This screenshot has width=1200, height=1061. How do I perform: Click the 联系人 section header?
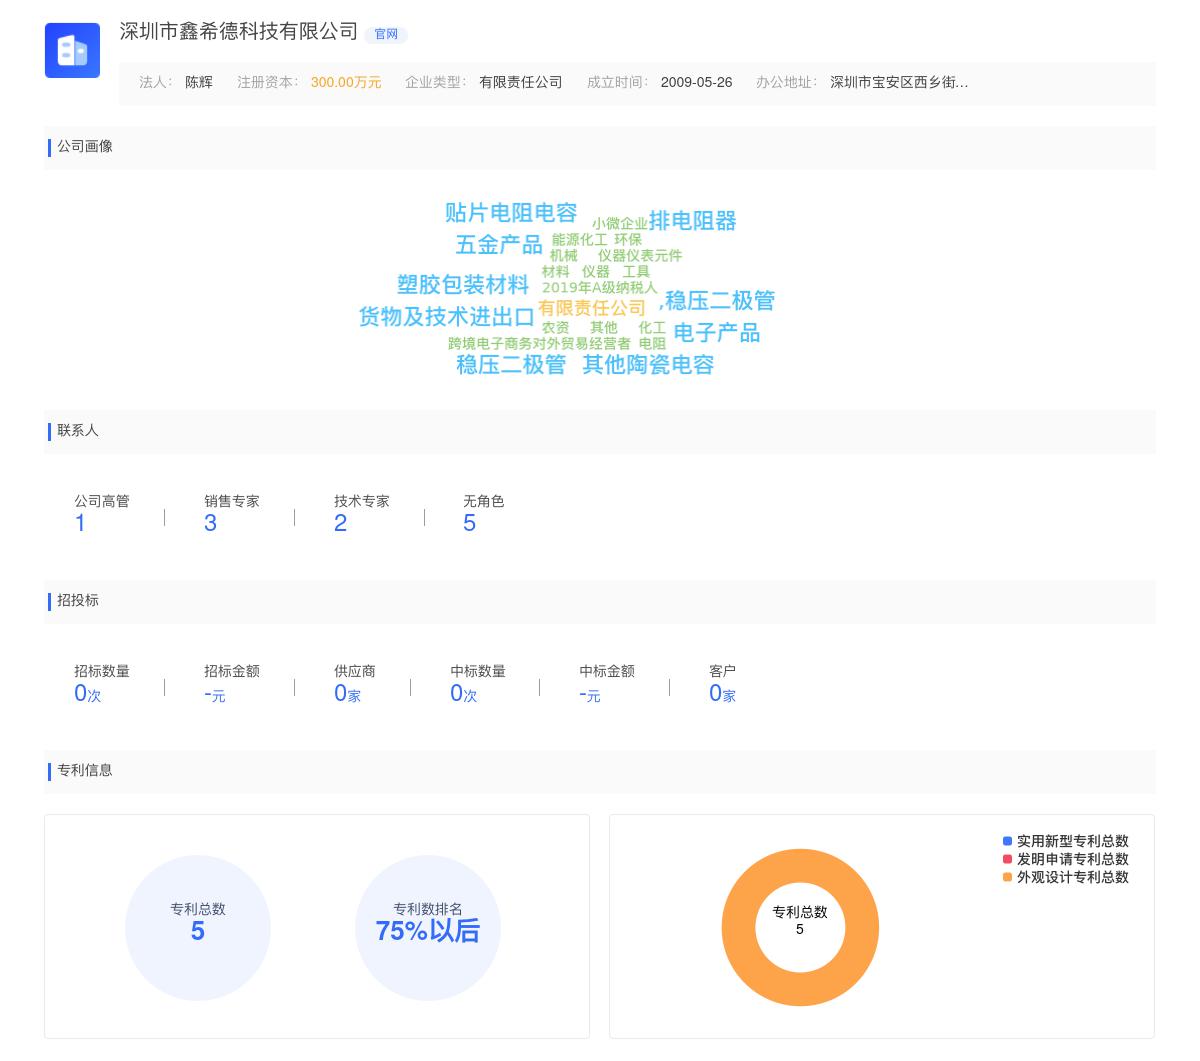point(600,431)
